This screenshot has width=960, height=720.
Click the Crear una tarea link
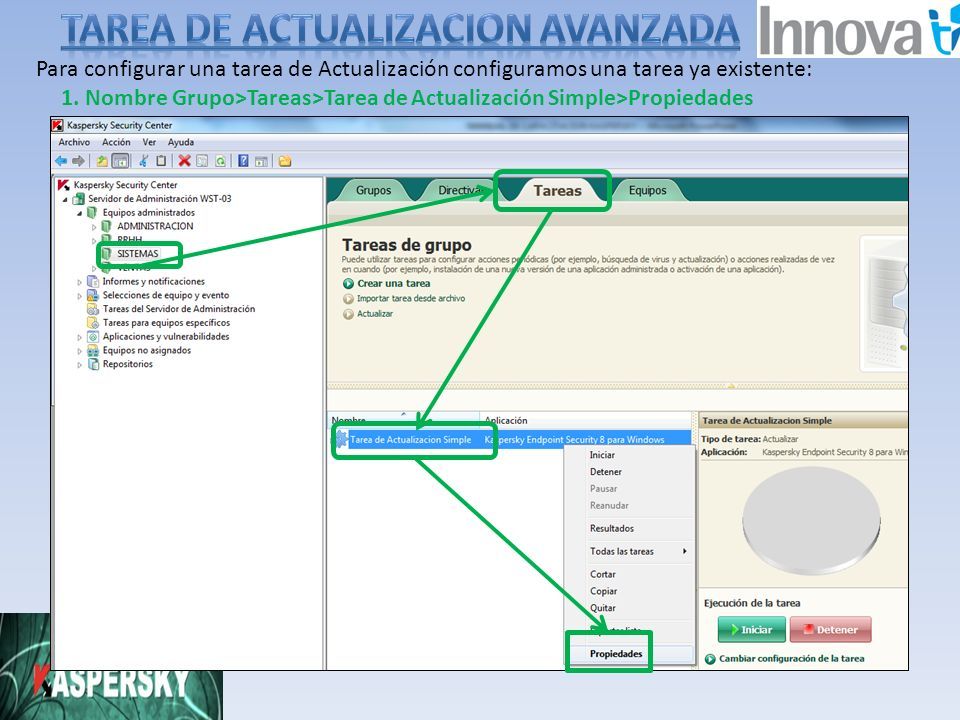click(394, 283)
